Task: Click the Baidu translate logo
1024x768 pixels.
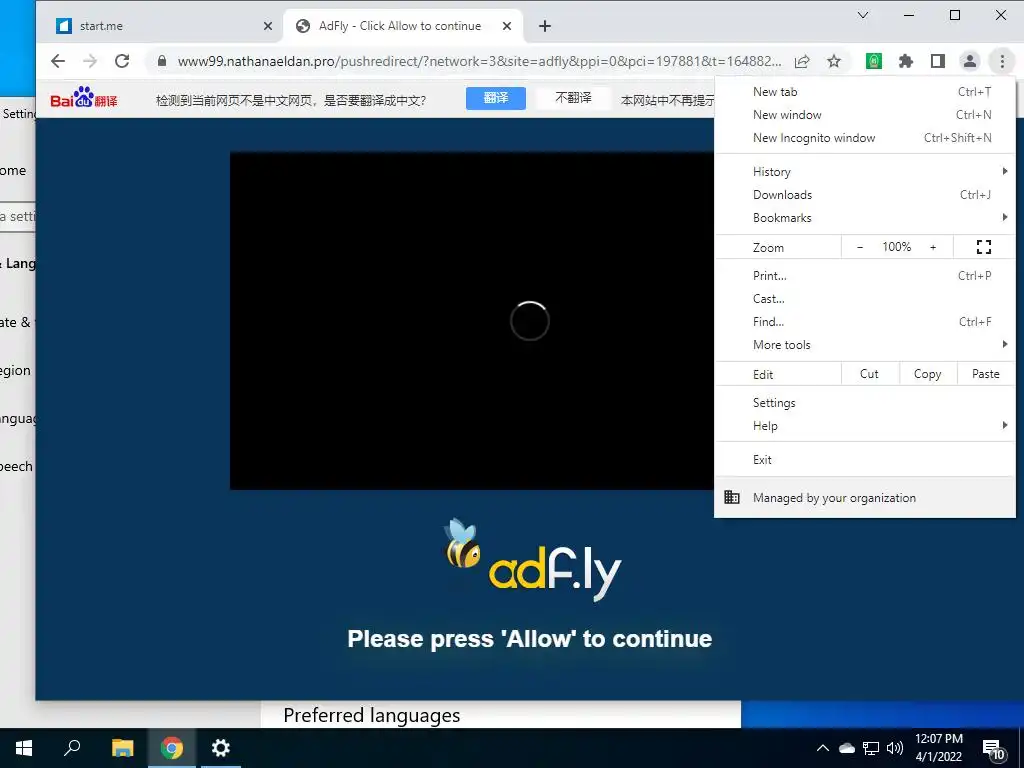Action: [x=84, y=98]
